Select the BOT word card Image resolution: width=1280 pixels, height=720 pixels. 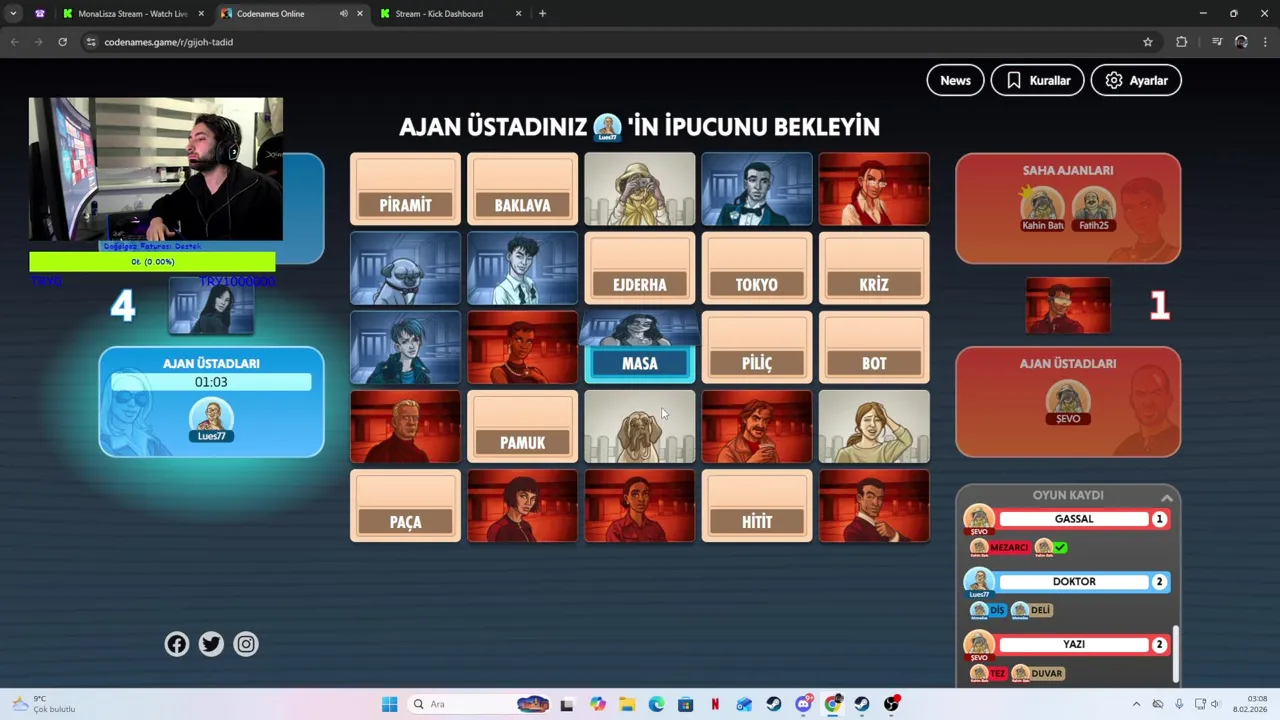tap(873, 347)
